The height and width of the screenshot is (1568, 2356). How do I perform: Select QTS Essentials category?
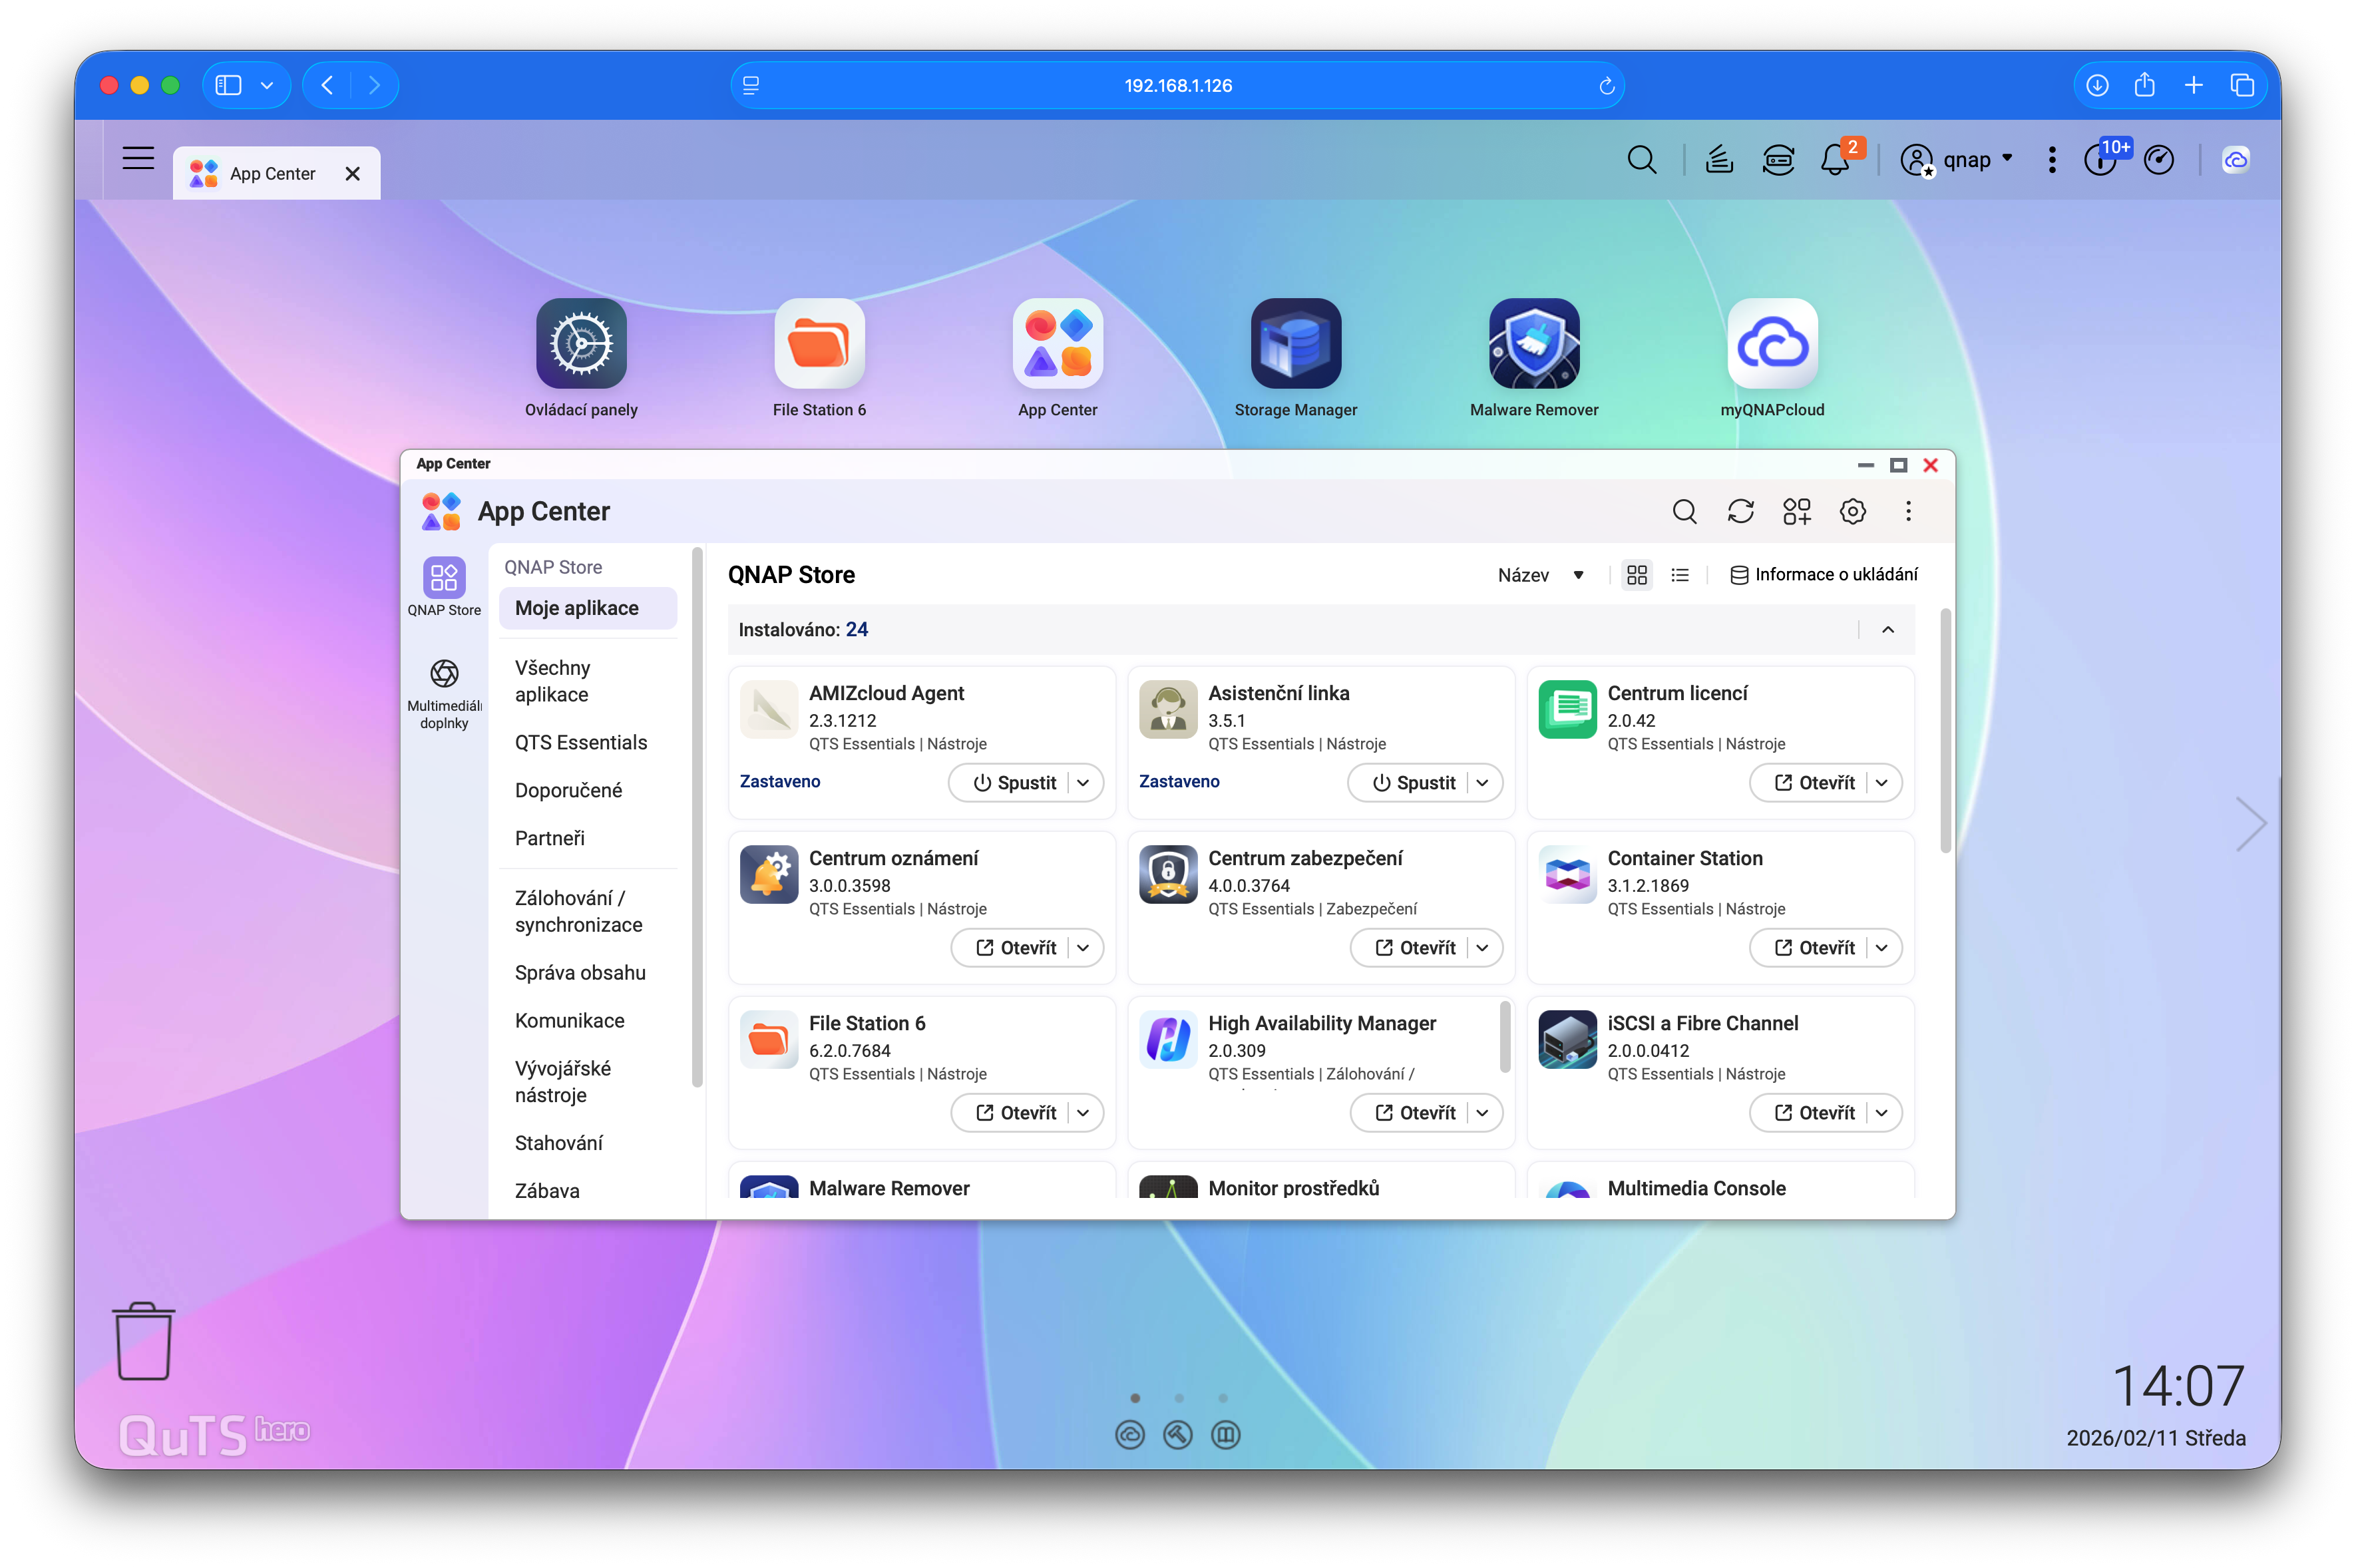[580, 742]
